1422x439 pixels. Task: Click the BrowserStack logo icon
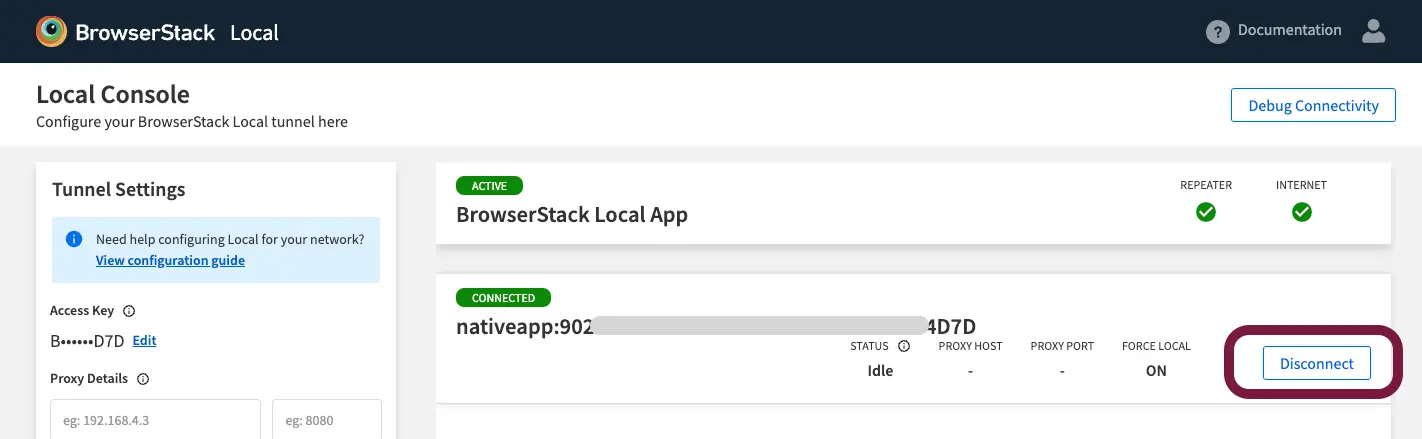[x=52, y=32]
